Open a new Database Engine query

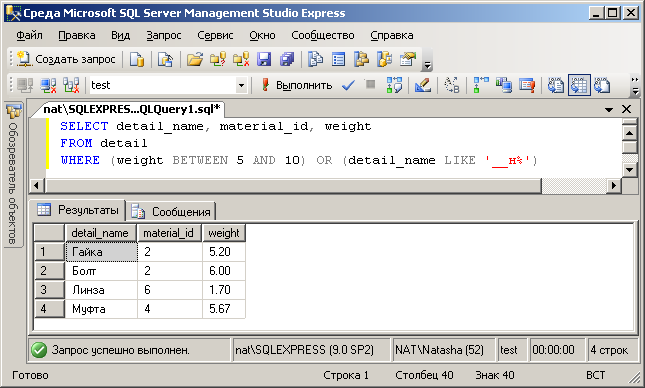pos(137,59)
